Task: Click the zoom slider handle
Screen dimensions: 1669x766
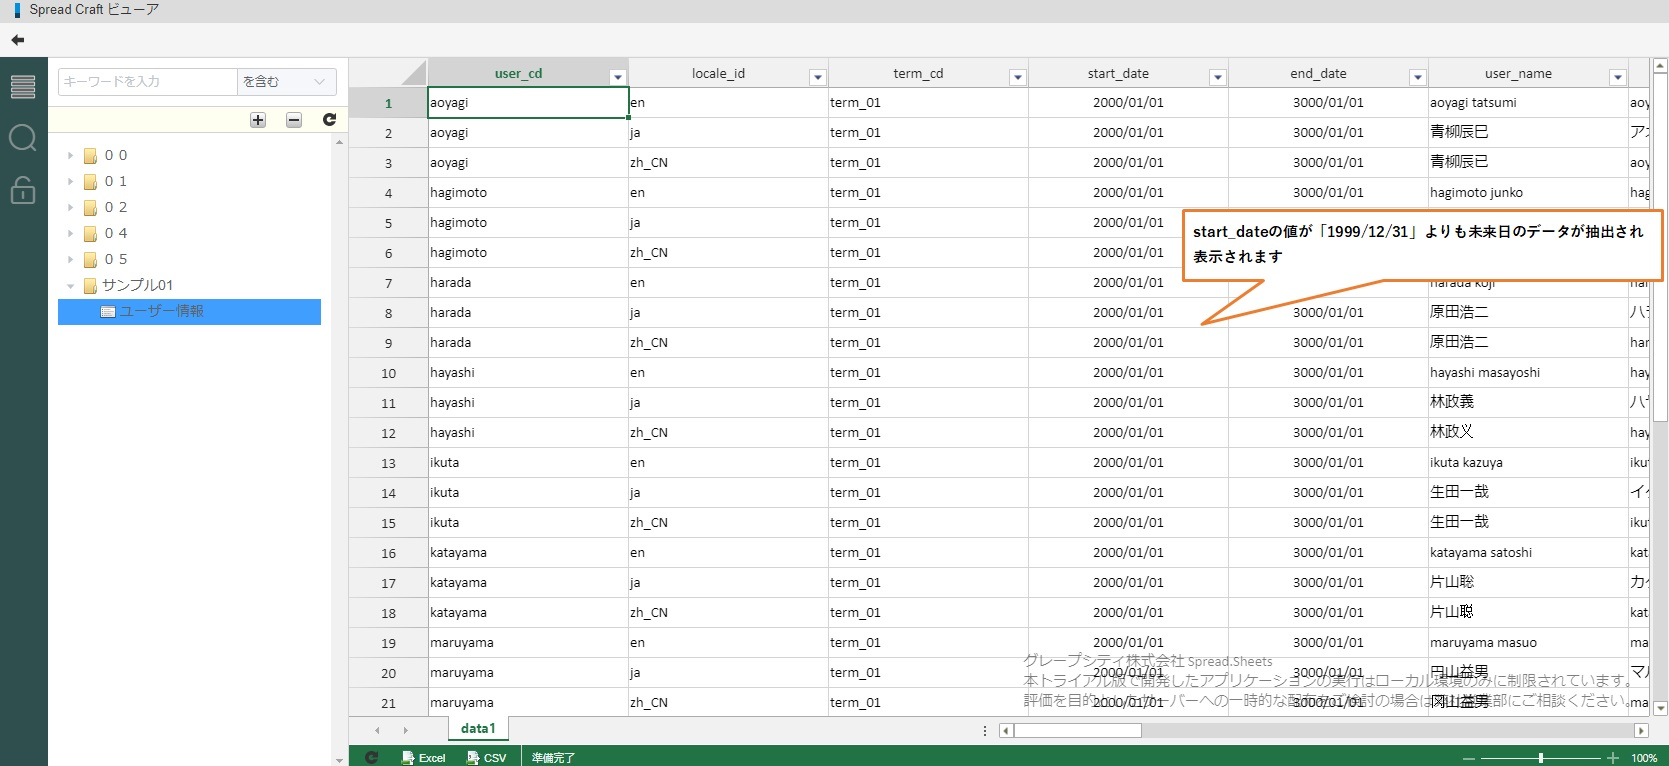Action: (x=1541, y=758)
